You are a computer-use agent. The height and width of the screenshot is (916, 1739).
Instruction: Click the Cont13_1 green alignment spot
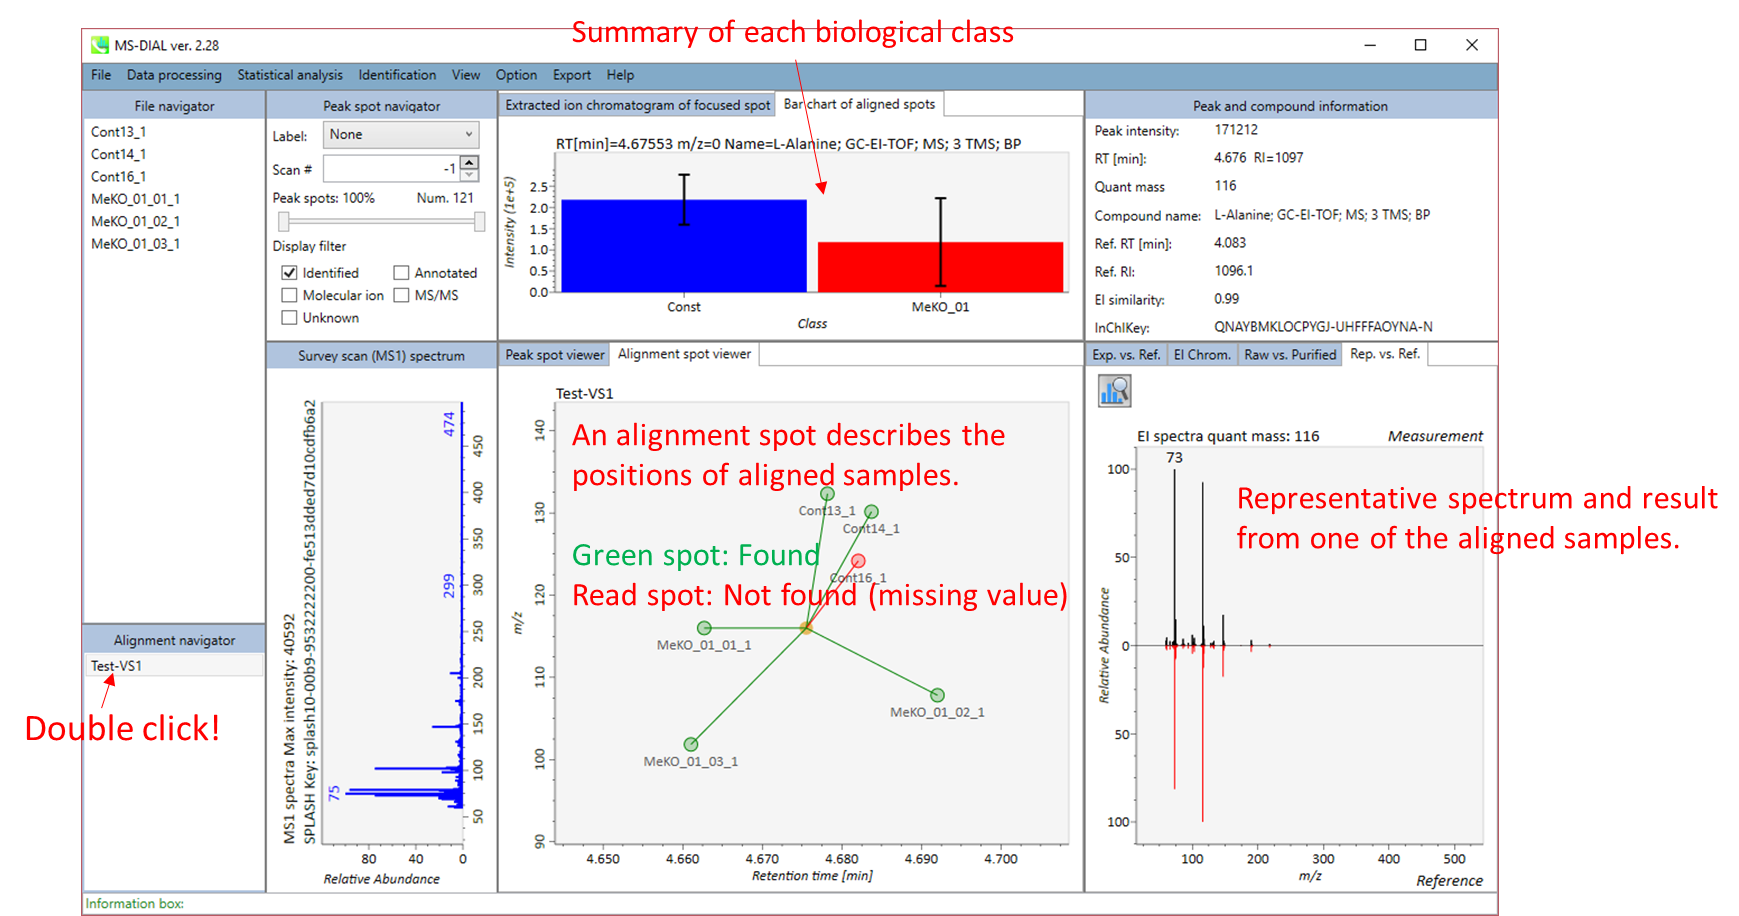827,494
